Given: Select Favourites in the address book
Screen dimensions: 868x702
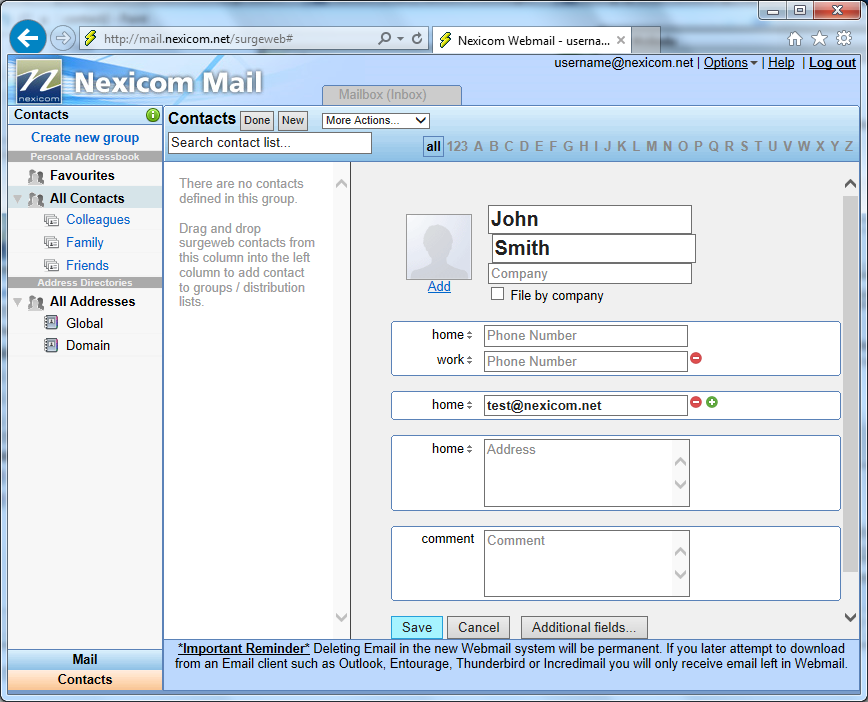Looking at the screenshot, I should tap(82, 176).
